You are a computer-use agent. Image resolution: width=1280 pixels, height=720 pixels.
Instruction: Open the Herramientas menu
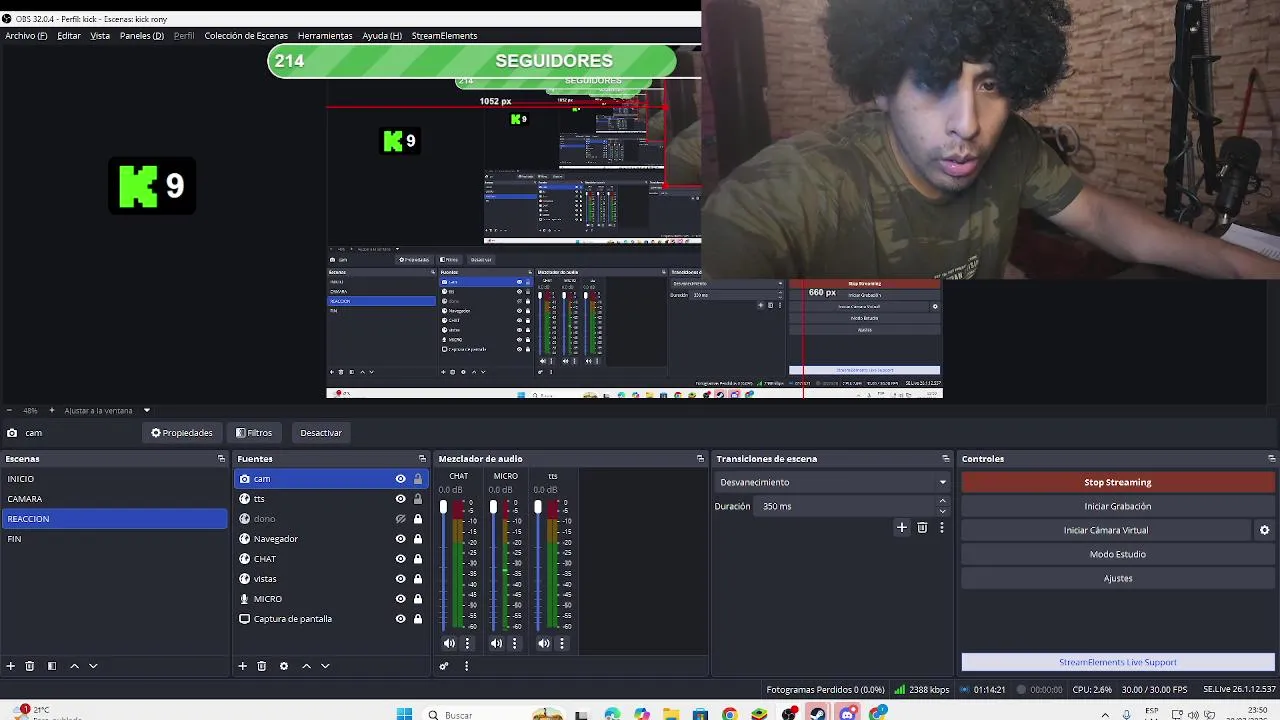pos(325,36)
